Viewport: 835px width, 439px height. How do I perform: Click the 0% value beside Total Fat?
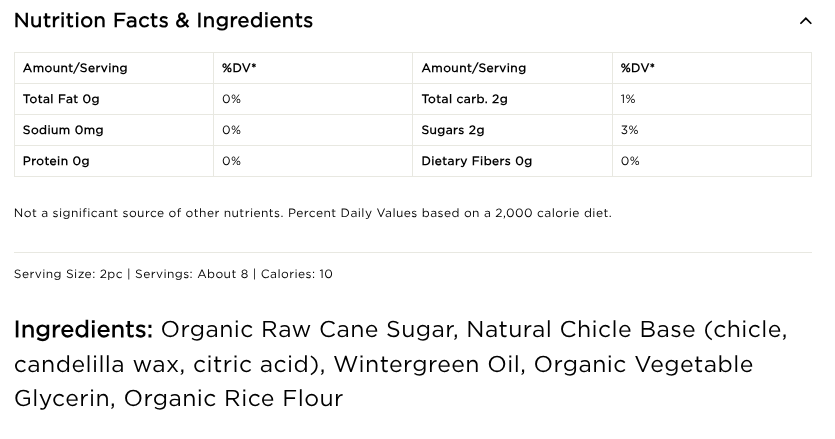coord(231,99)
